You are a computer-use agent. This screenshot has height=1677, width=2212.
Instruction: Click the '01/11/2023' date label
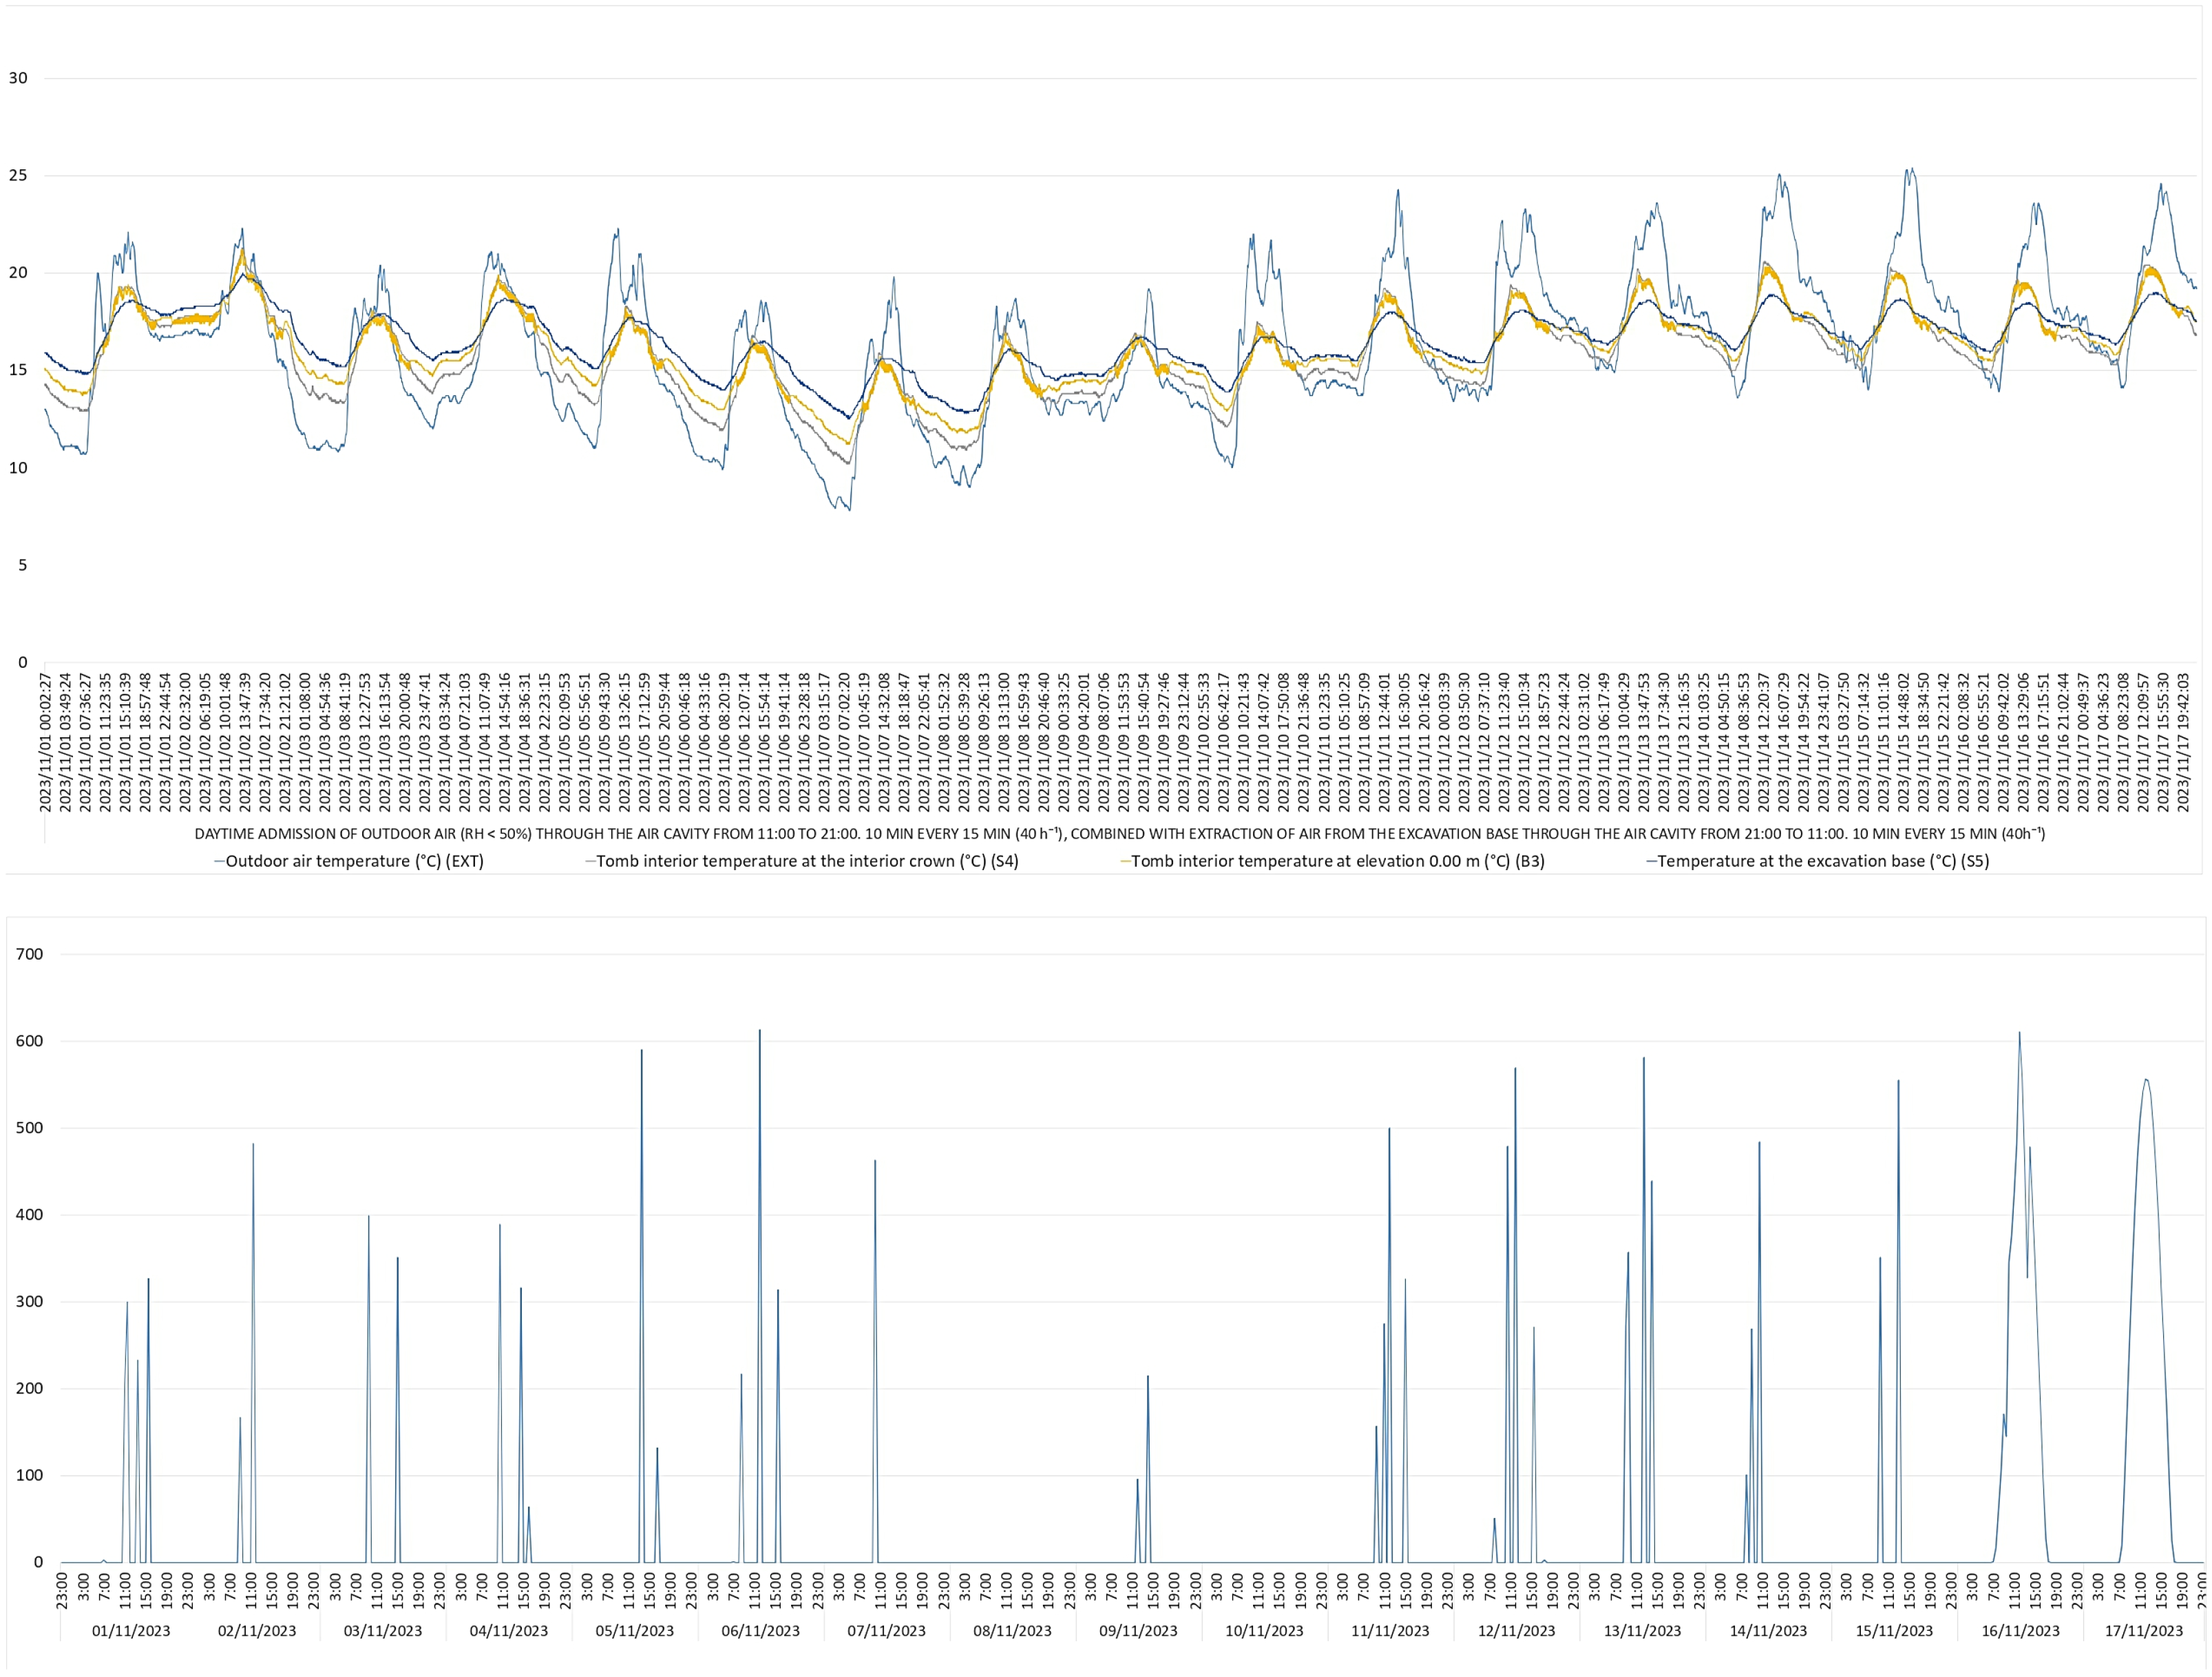[x=131, y=1631]
